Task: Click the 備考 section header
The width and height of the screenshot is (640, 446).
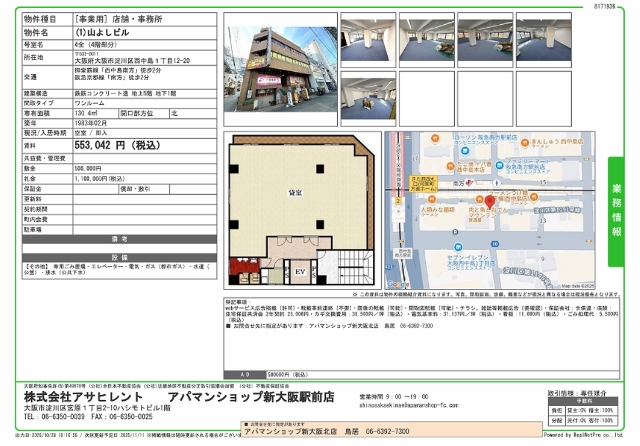Action: coord(118,239)
